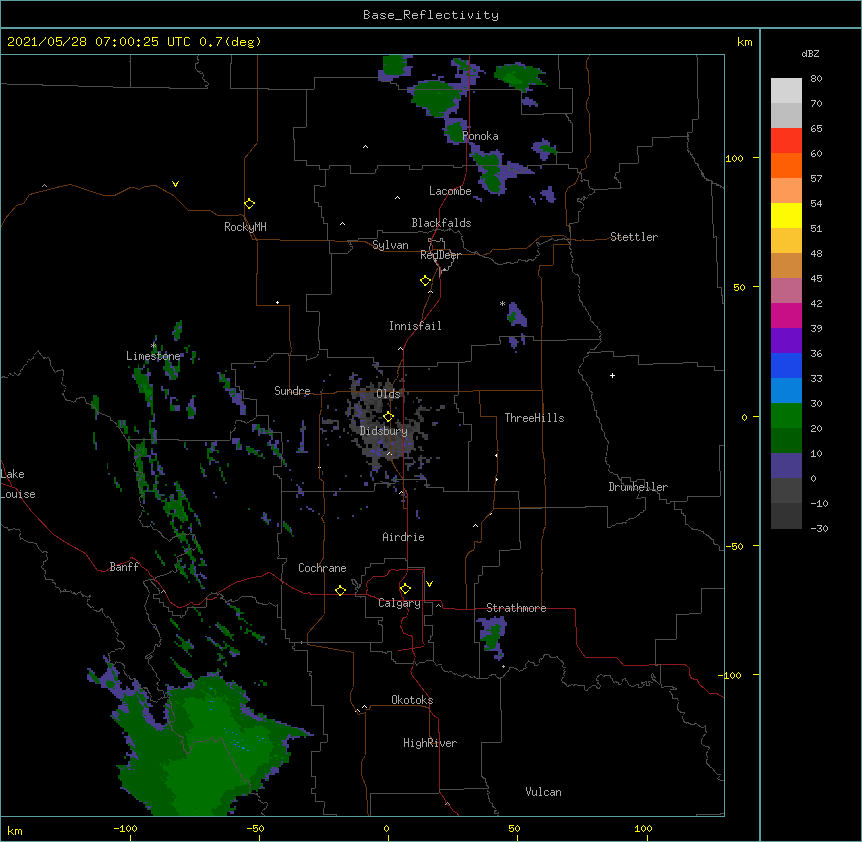Image resolution: width=862 pixels, height=842 pixels.
Task: Click the dBZ legend heading
Action: tap(810, 53)
